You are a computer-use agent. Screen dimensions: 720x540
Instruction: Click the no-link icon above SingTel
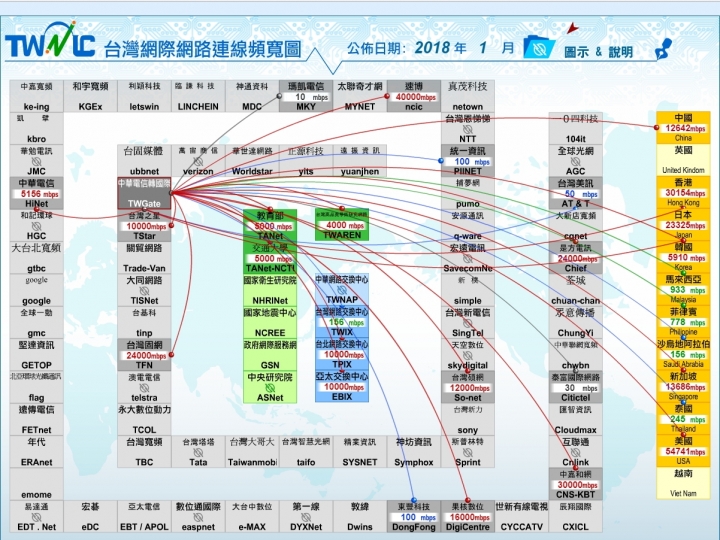pyautogui.click(x=467, y=323)
